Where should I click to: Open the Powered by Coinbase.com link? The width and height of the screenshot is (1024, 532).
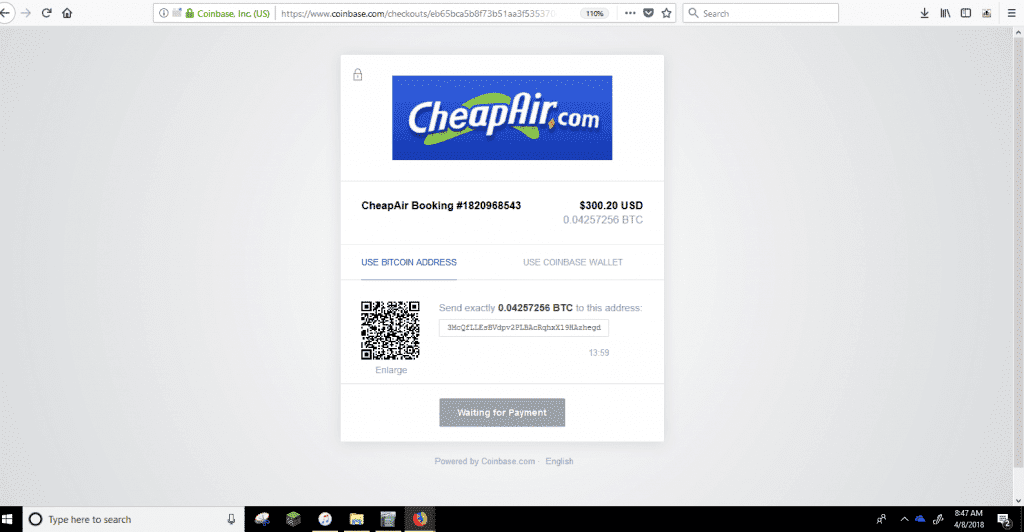point(485,461)
